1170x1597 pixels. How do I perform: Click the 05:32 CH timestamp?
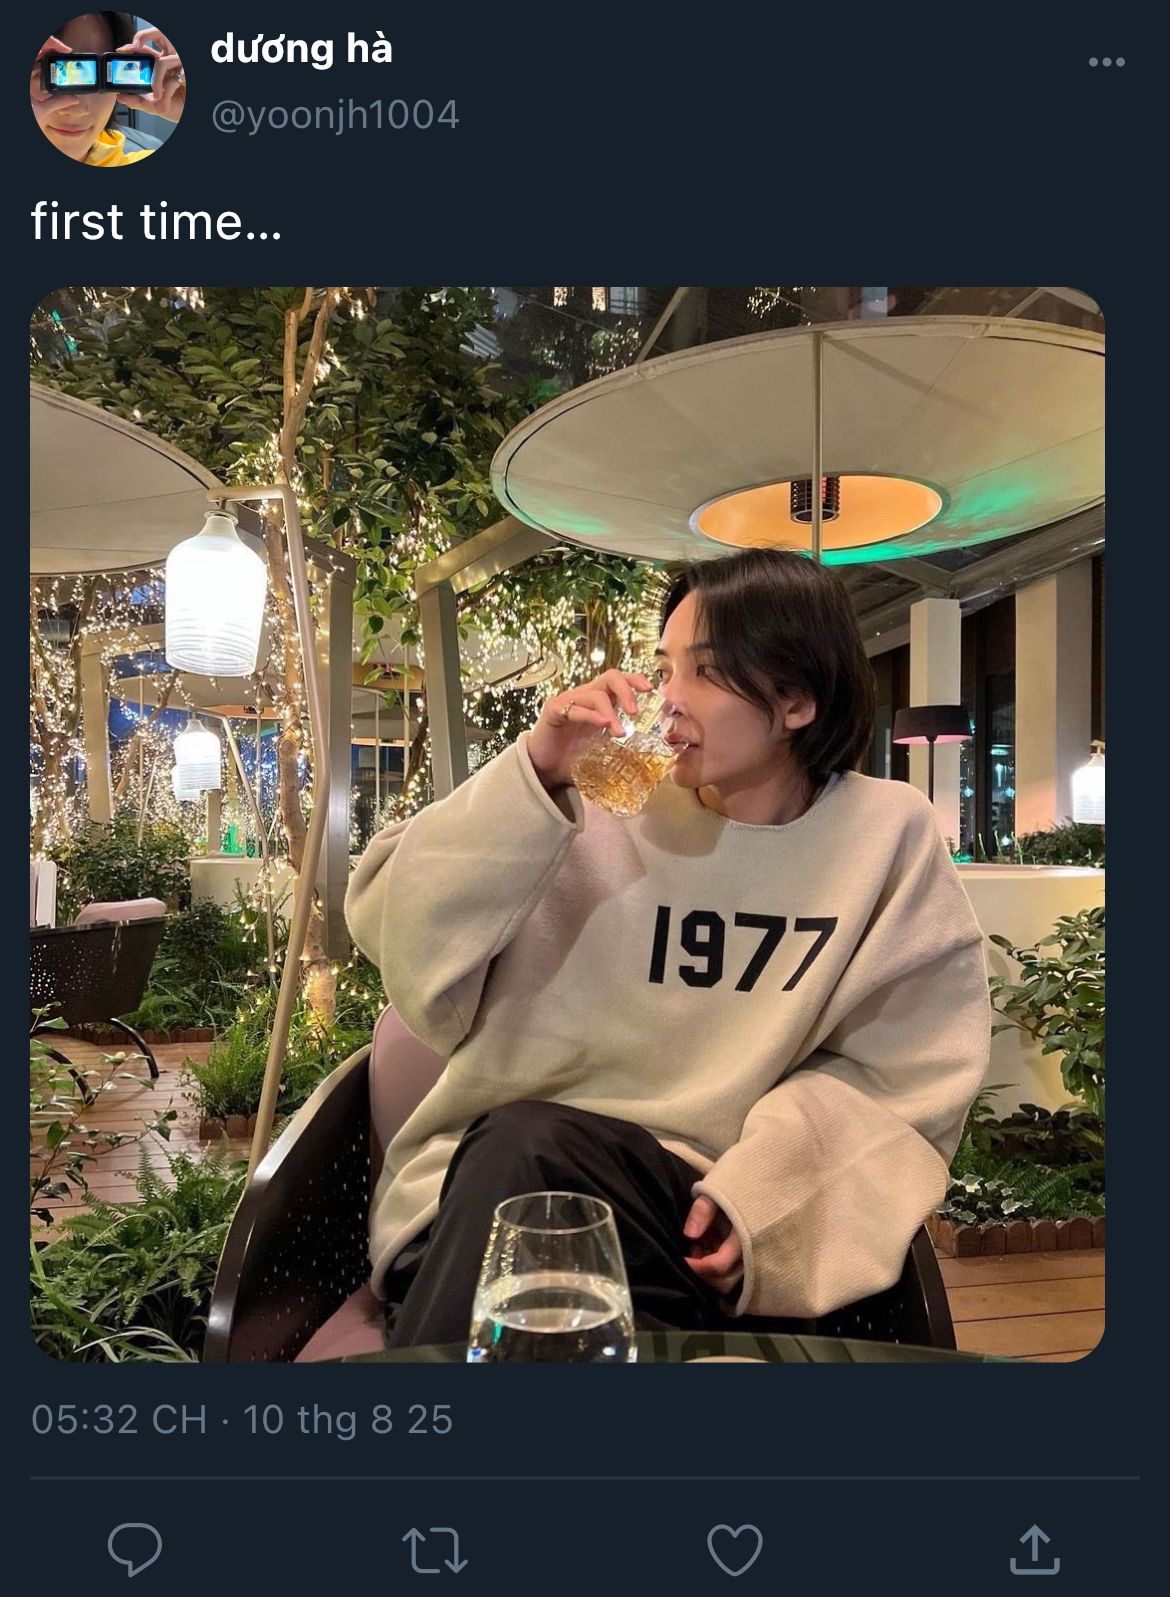point(119,1419)
